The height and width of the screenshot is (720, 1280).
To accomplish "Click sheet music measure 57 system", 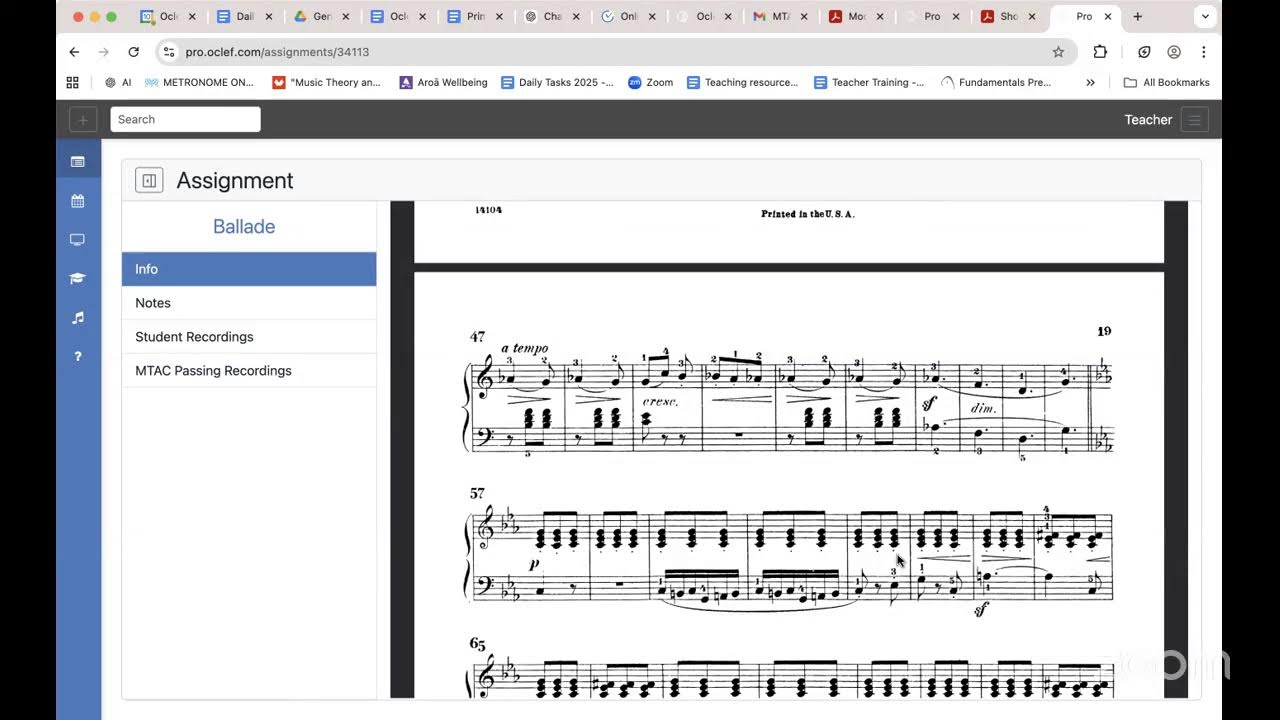I will coord(790,552).
